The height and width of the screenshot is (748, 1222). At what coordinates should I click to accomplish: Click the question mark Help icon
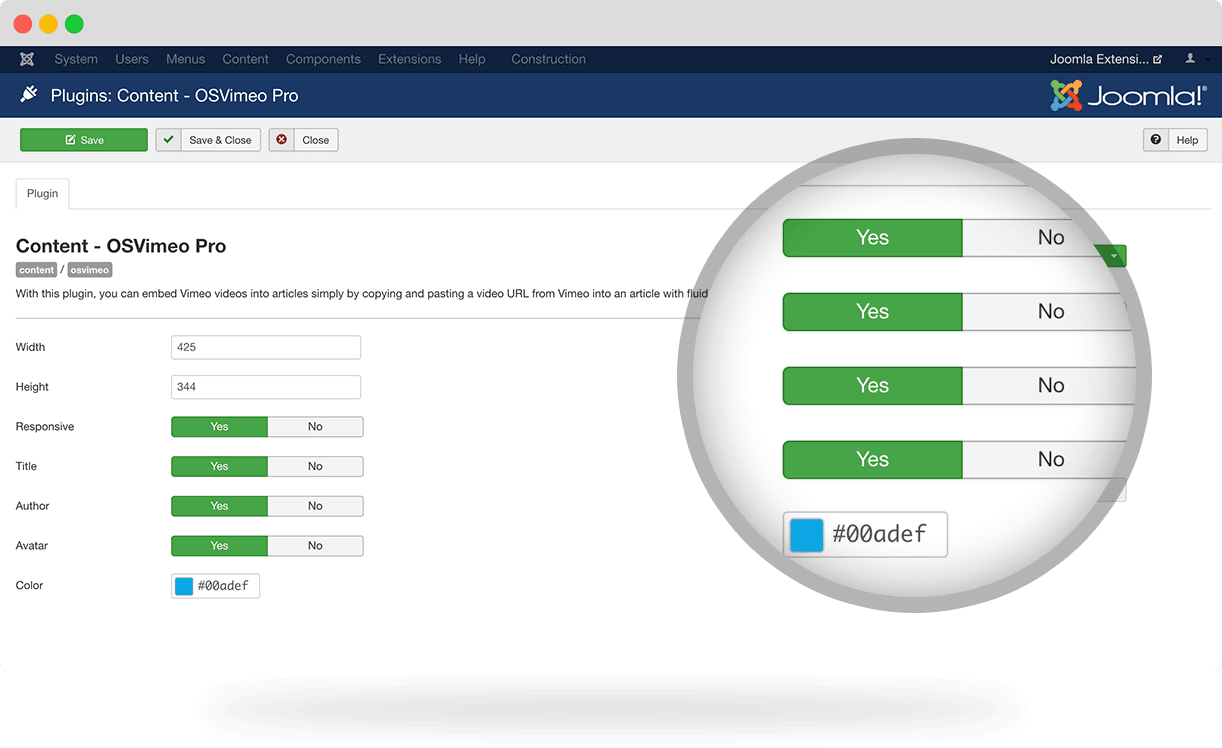pos(1156,140)
